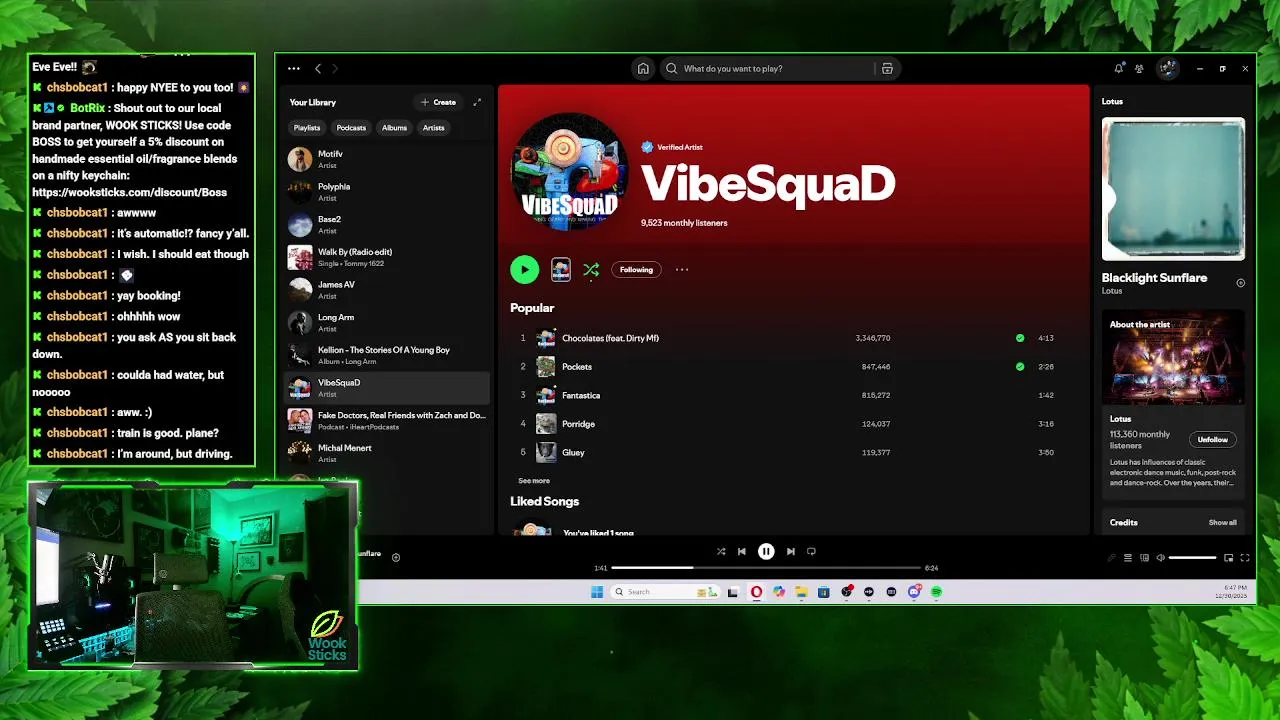Click Create button in Your Library
1280x720 pixels.
point(439,102)
